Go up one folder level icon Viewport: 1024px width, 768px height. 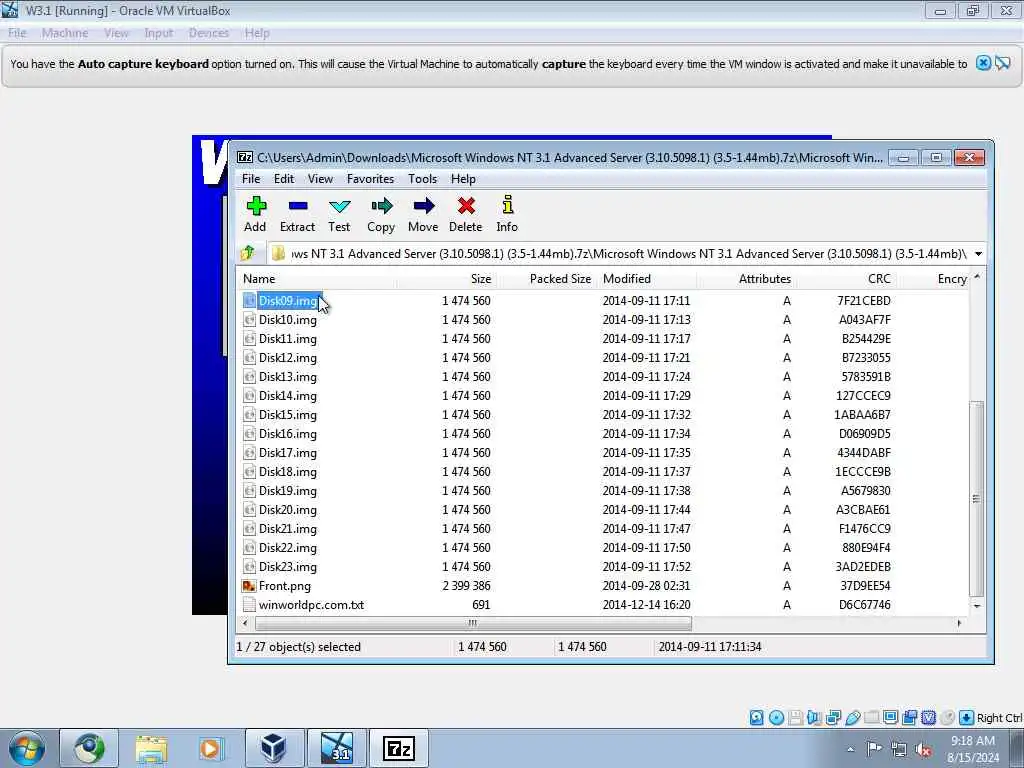tap(248, 253)
